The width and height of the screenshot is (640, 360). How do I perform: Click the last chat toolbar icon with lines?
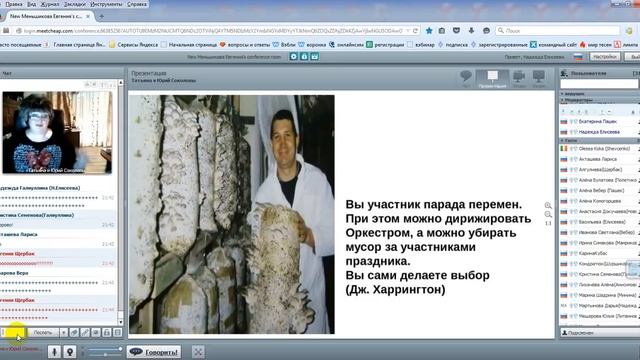(118, 333)
